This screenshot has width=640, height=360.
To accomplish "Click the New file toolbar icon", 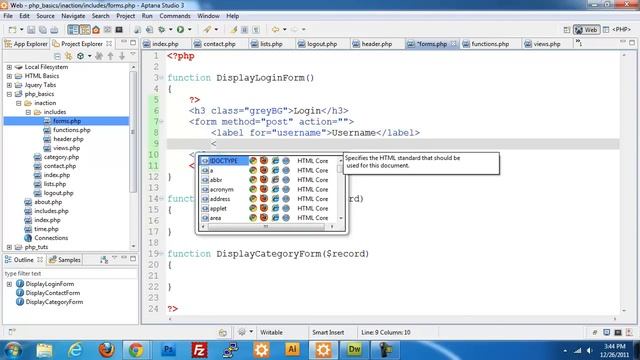I will point(13,30).
